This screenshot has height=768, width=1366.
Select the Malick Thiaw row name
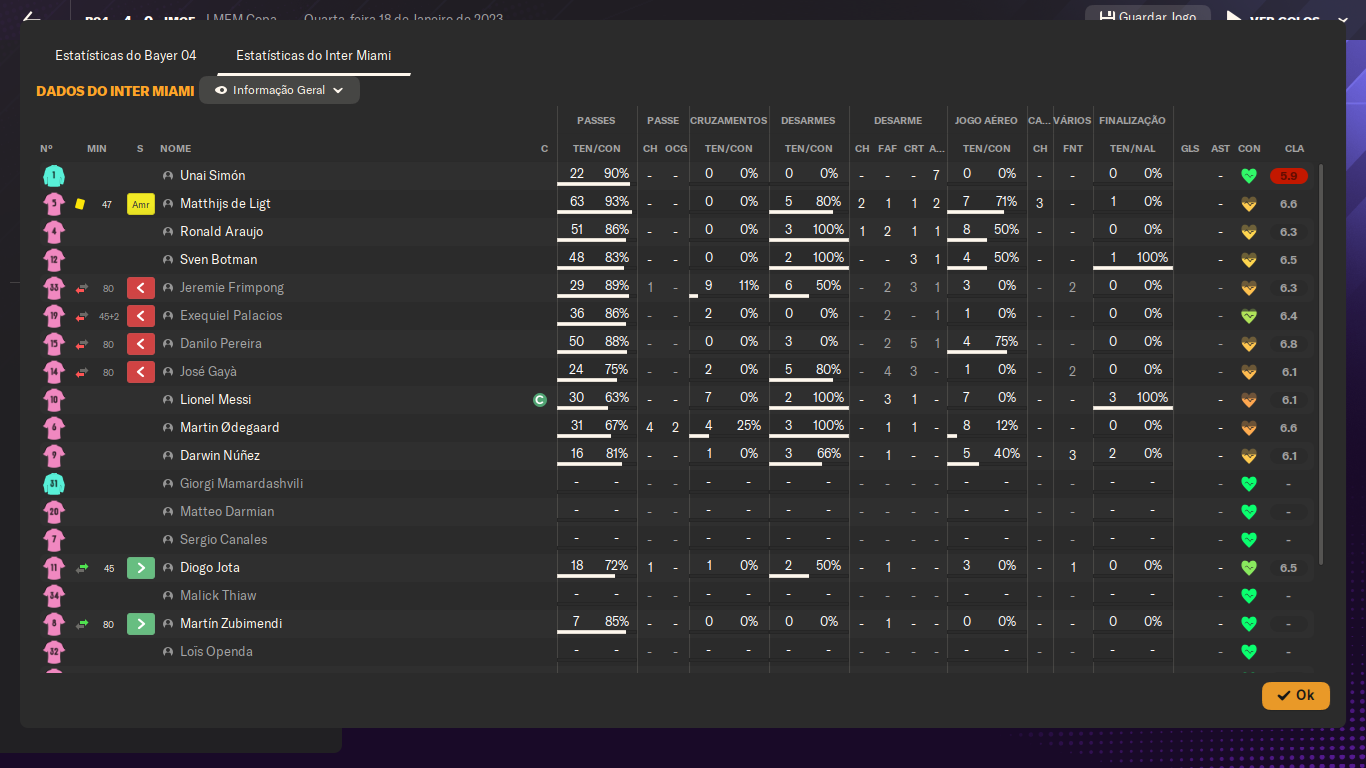click(x=218, y=596)
